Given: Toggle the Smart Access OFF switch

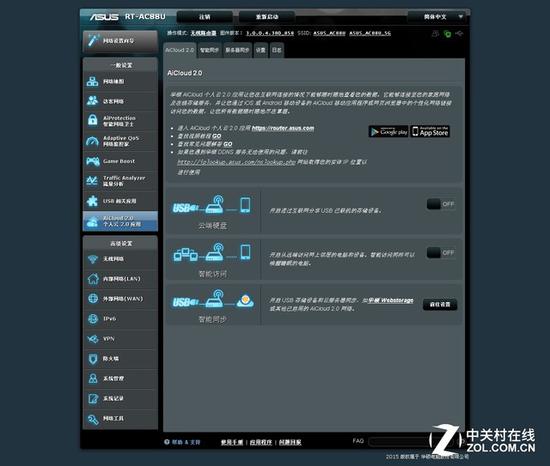Looking at the screenshot, I should [441, 252].
